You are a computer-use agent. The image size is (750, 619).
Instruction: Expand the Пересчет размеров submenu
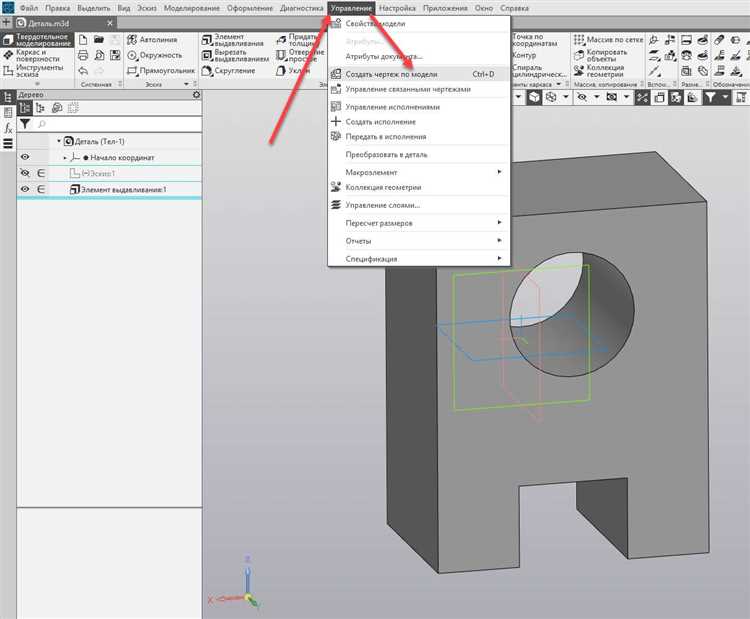[x=419, y=223]
